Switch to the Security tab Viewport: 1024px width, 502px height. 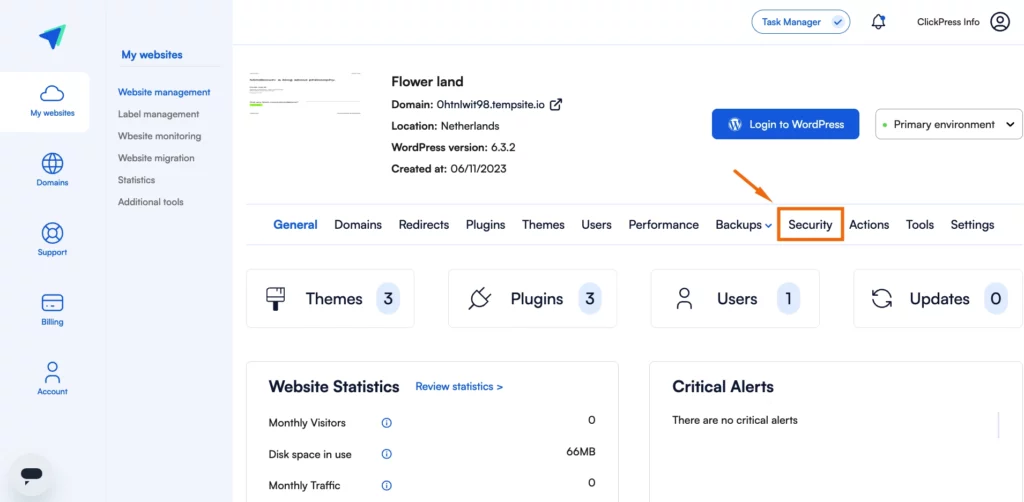point(810,225)
